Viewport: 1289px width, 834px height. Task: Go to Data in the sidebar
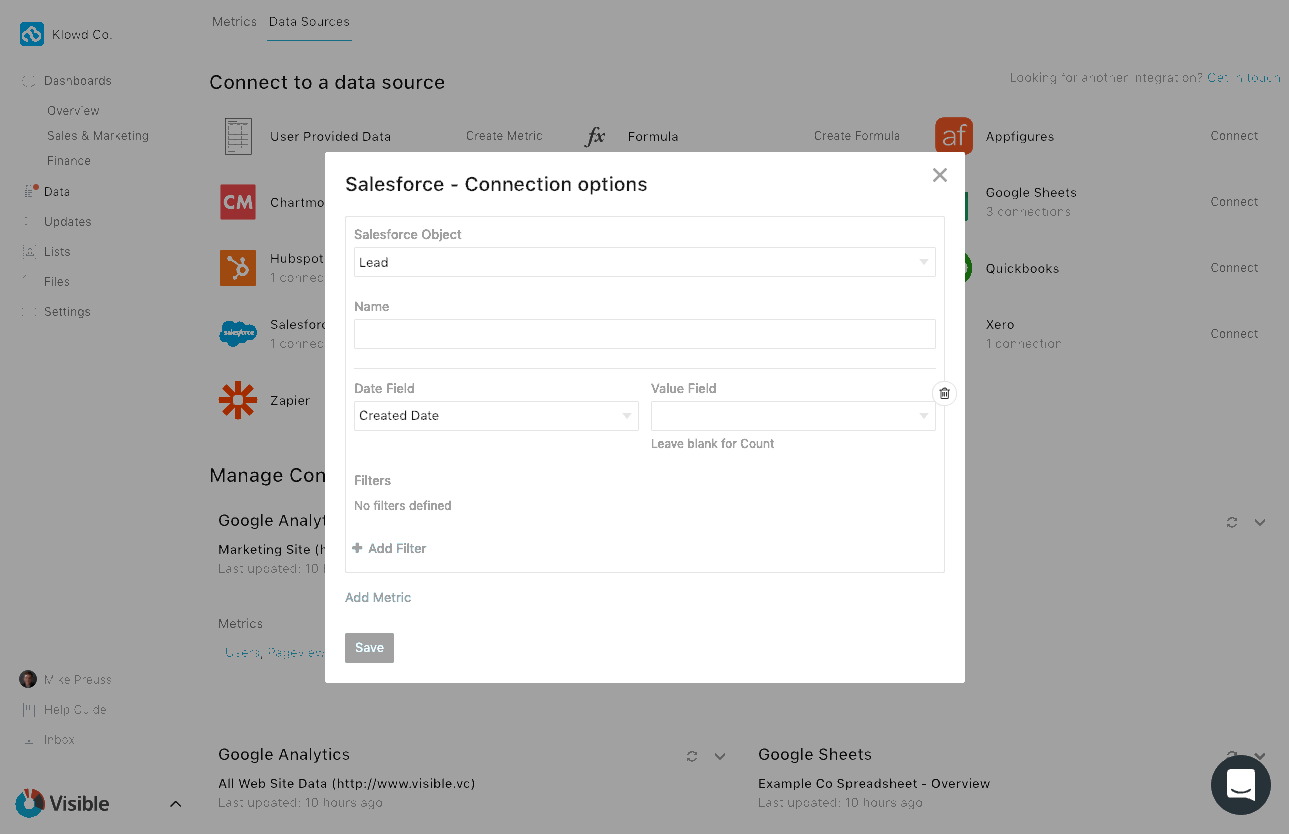coord(57,192)
